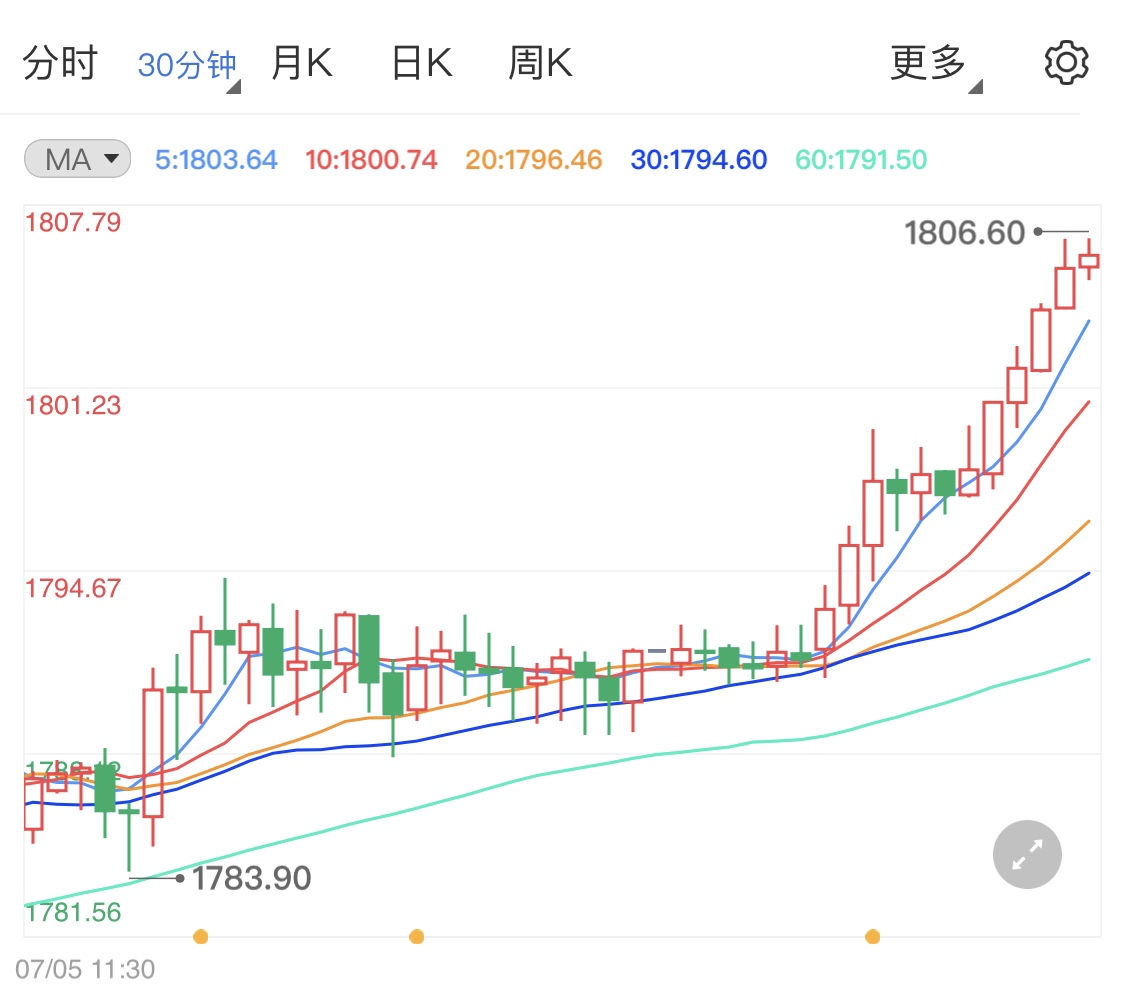Switch to 分时 intraday tab
1125x990 pixels.
(x=60, y=63)
